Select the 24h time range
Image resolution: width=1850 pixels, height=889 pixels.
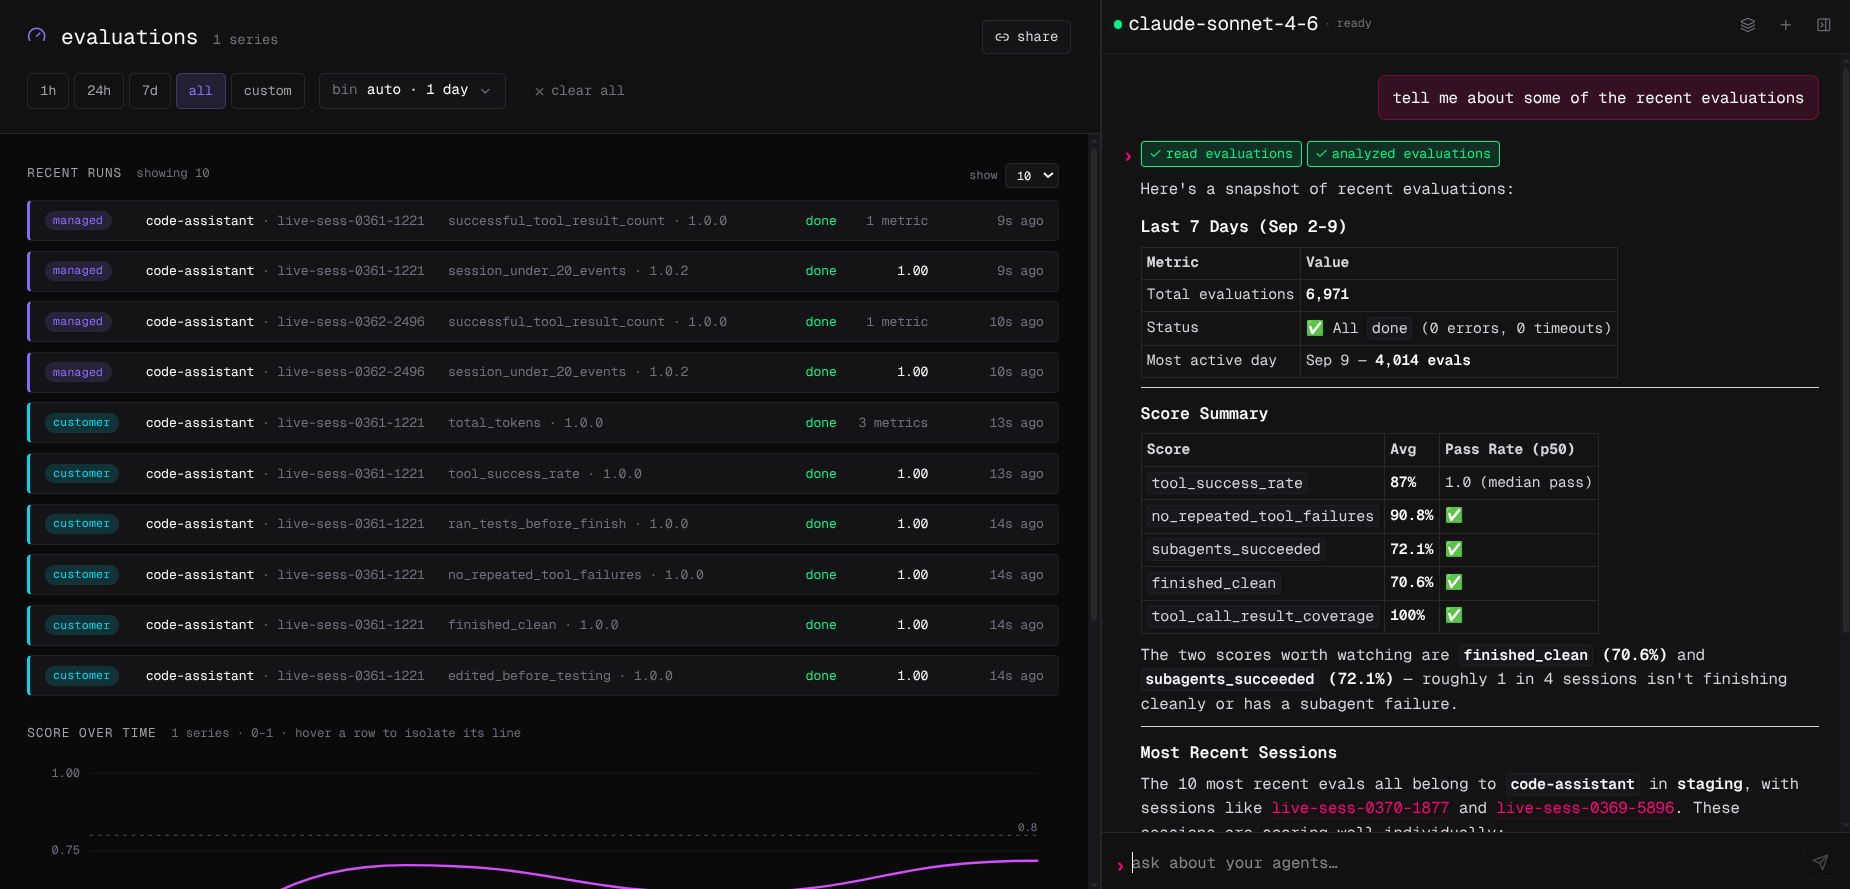pos(99,91)
